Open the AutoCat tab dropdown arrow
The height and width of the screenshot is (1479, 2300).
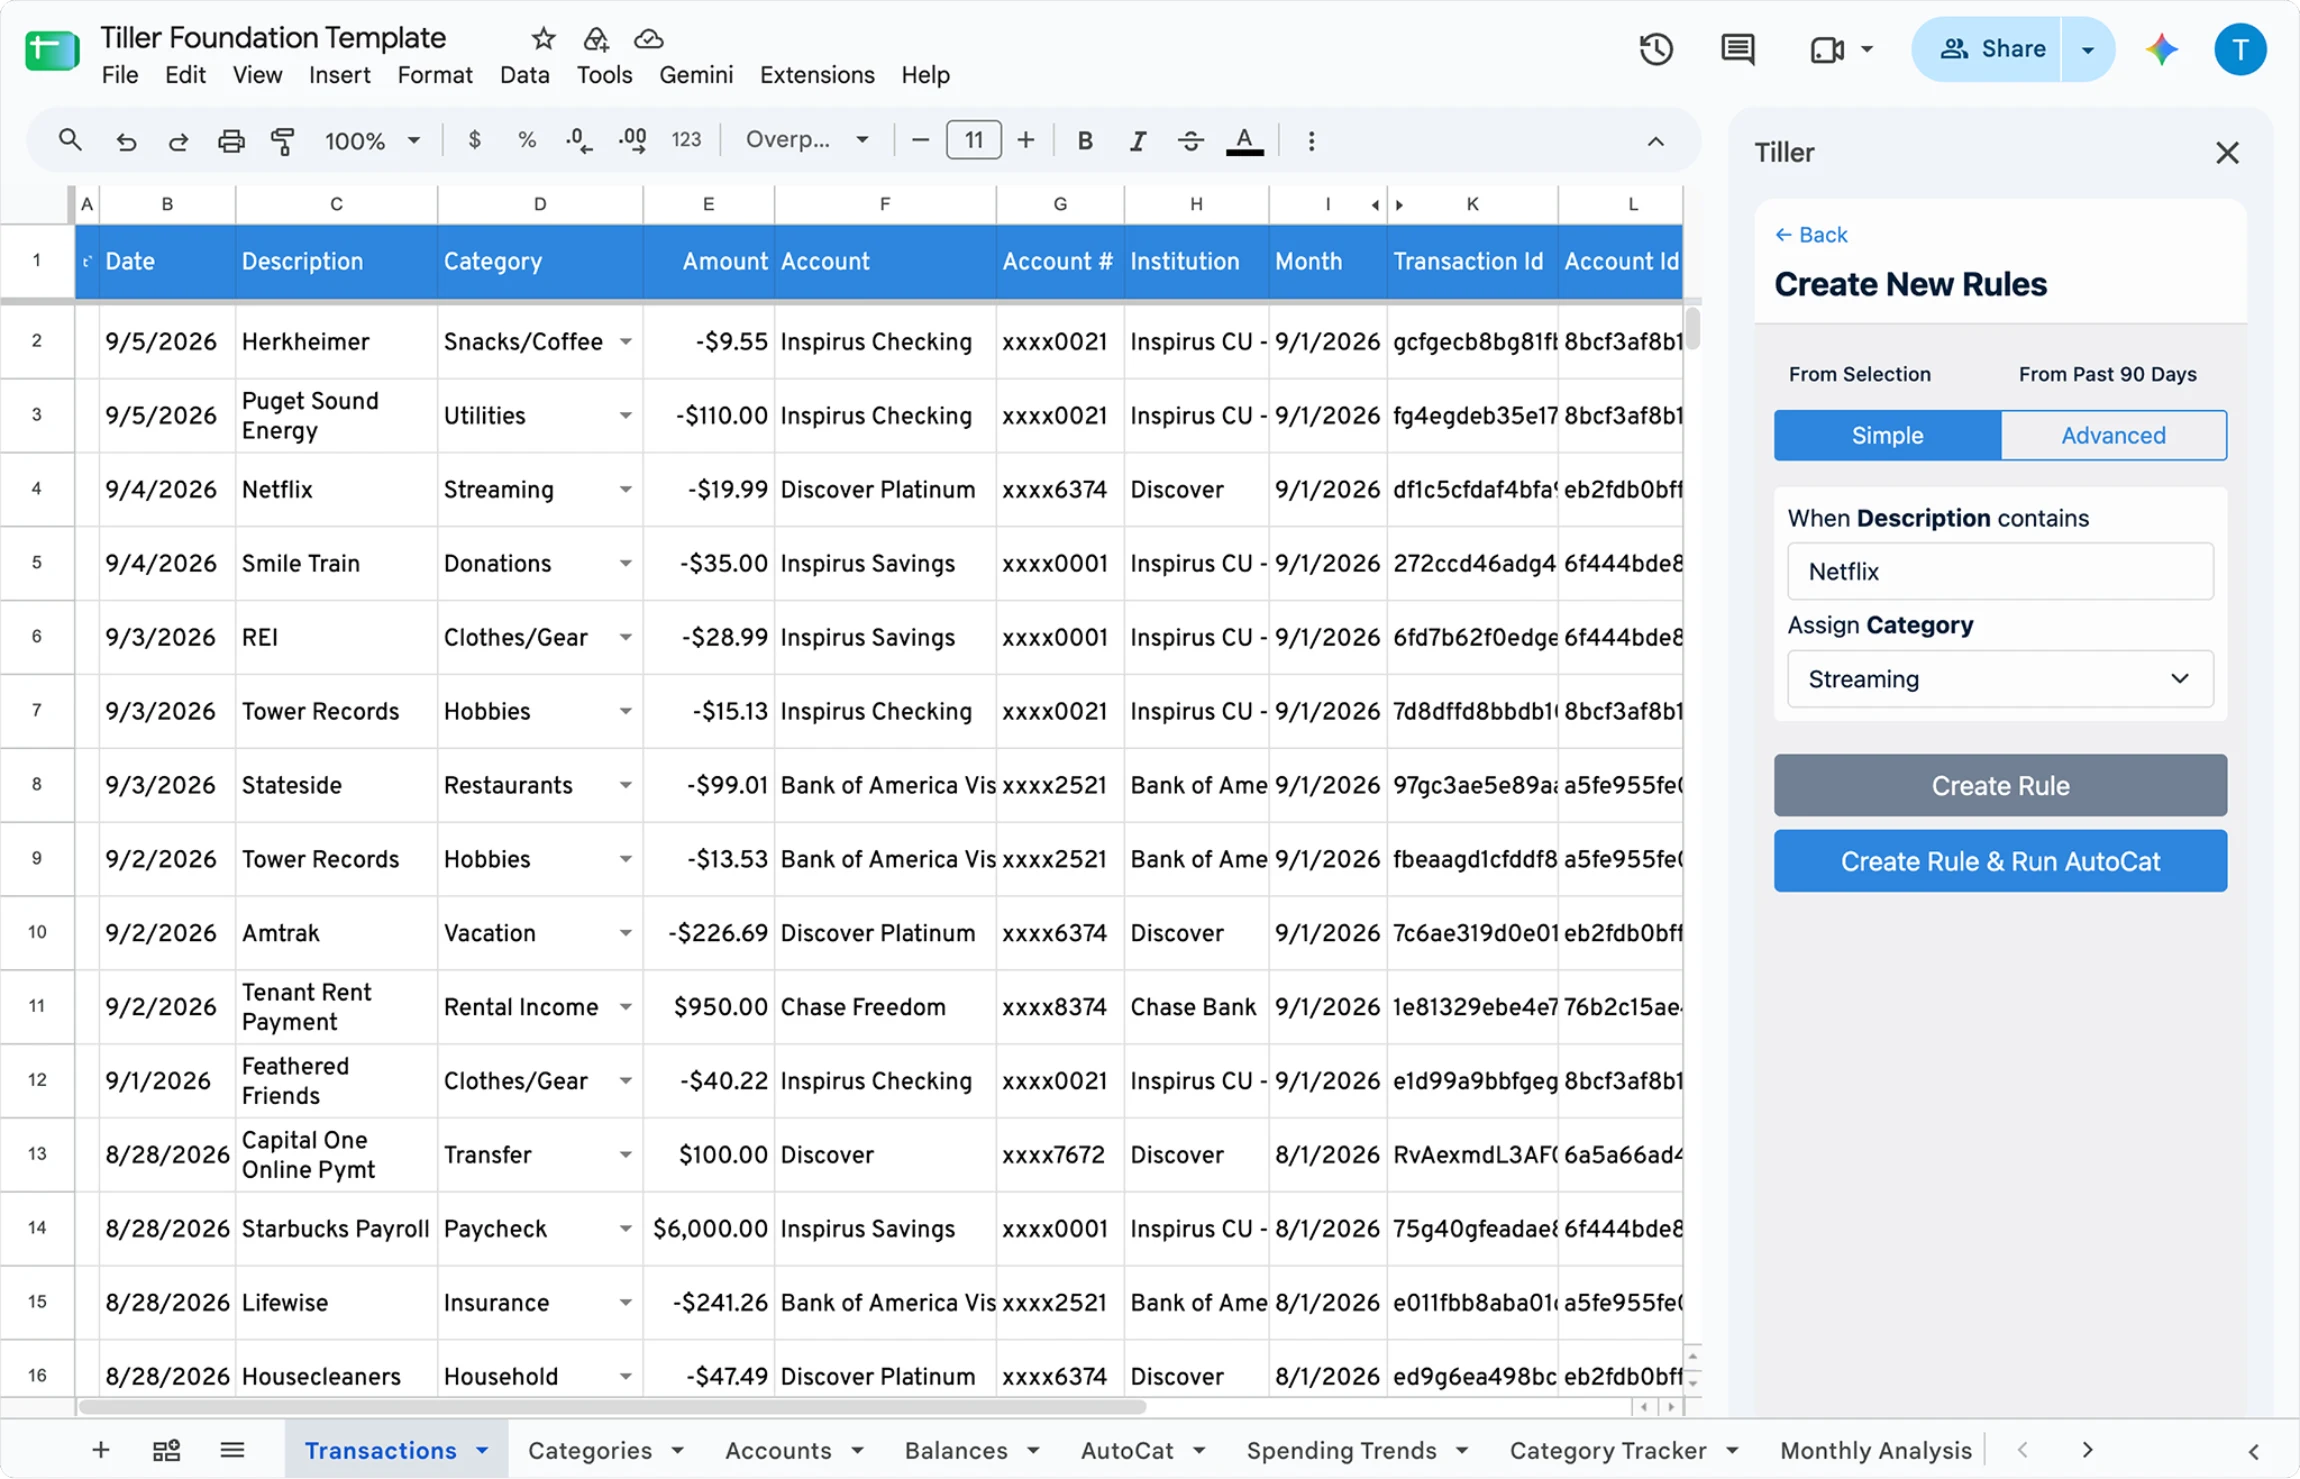click(1199, 1450)
